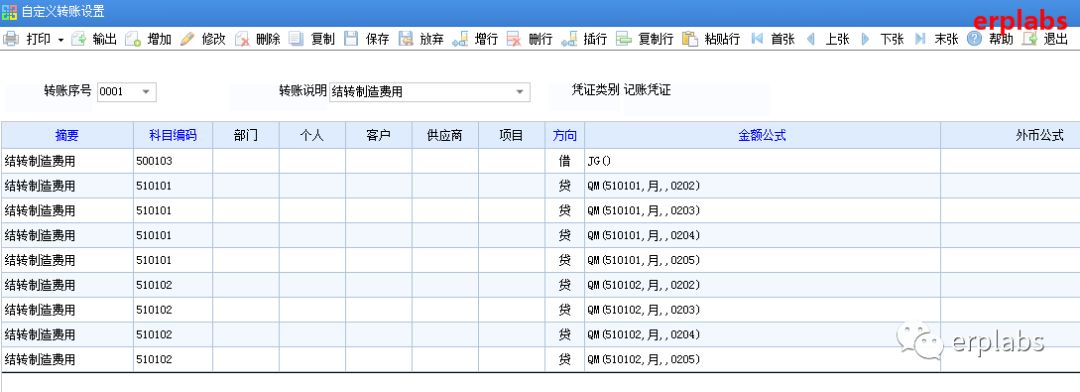Screen dimensions: 1080x392
Task: Click the 保存 toolbar label
Action: pos(377,40)
